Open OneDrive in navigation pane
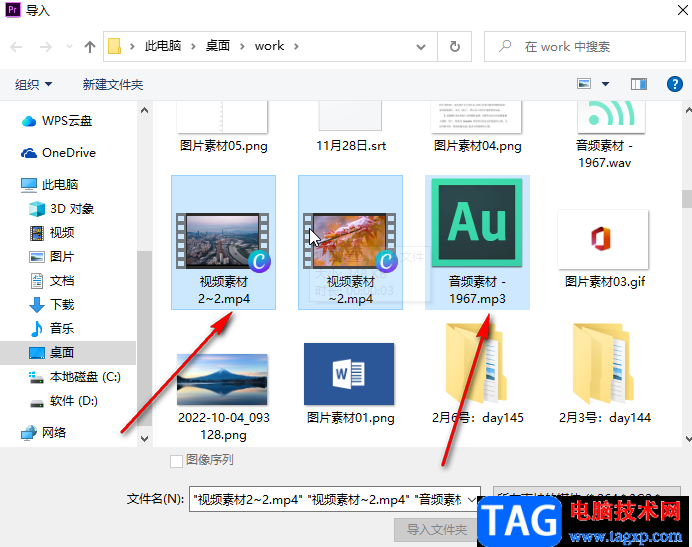The width and height of the screenshot is (692, 547). pos(58,153)
